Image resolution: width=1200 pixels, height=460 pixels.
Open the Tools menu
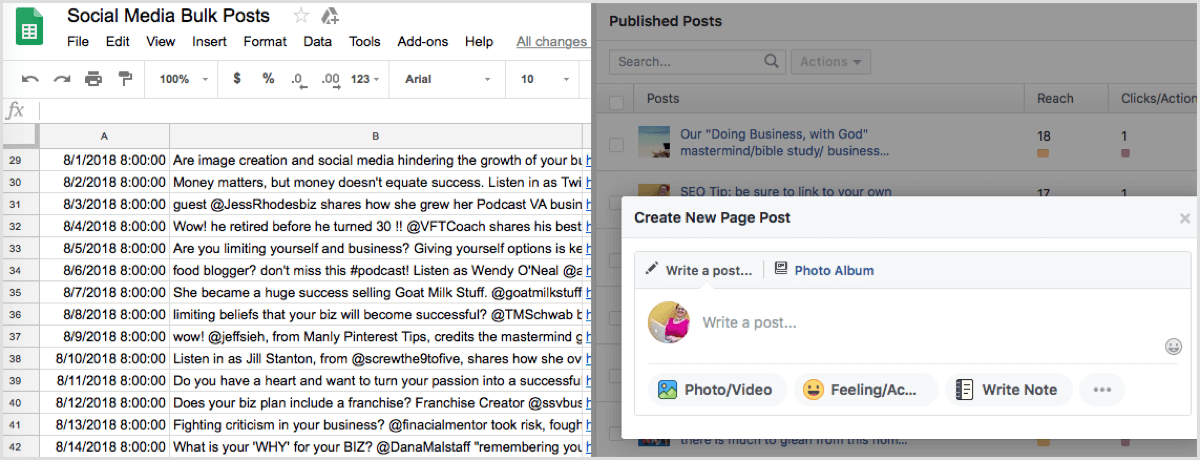click(x=365, y=42)
